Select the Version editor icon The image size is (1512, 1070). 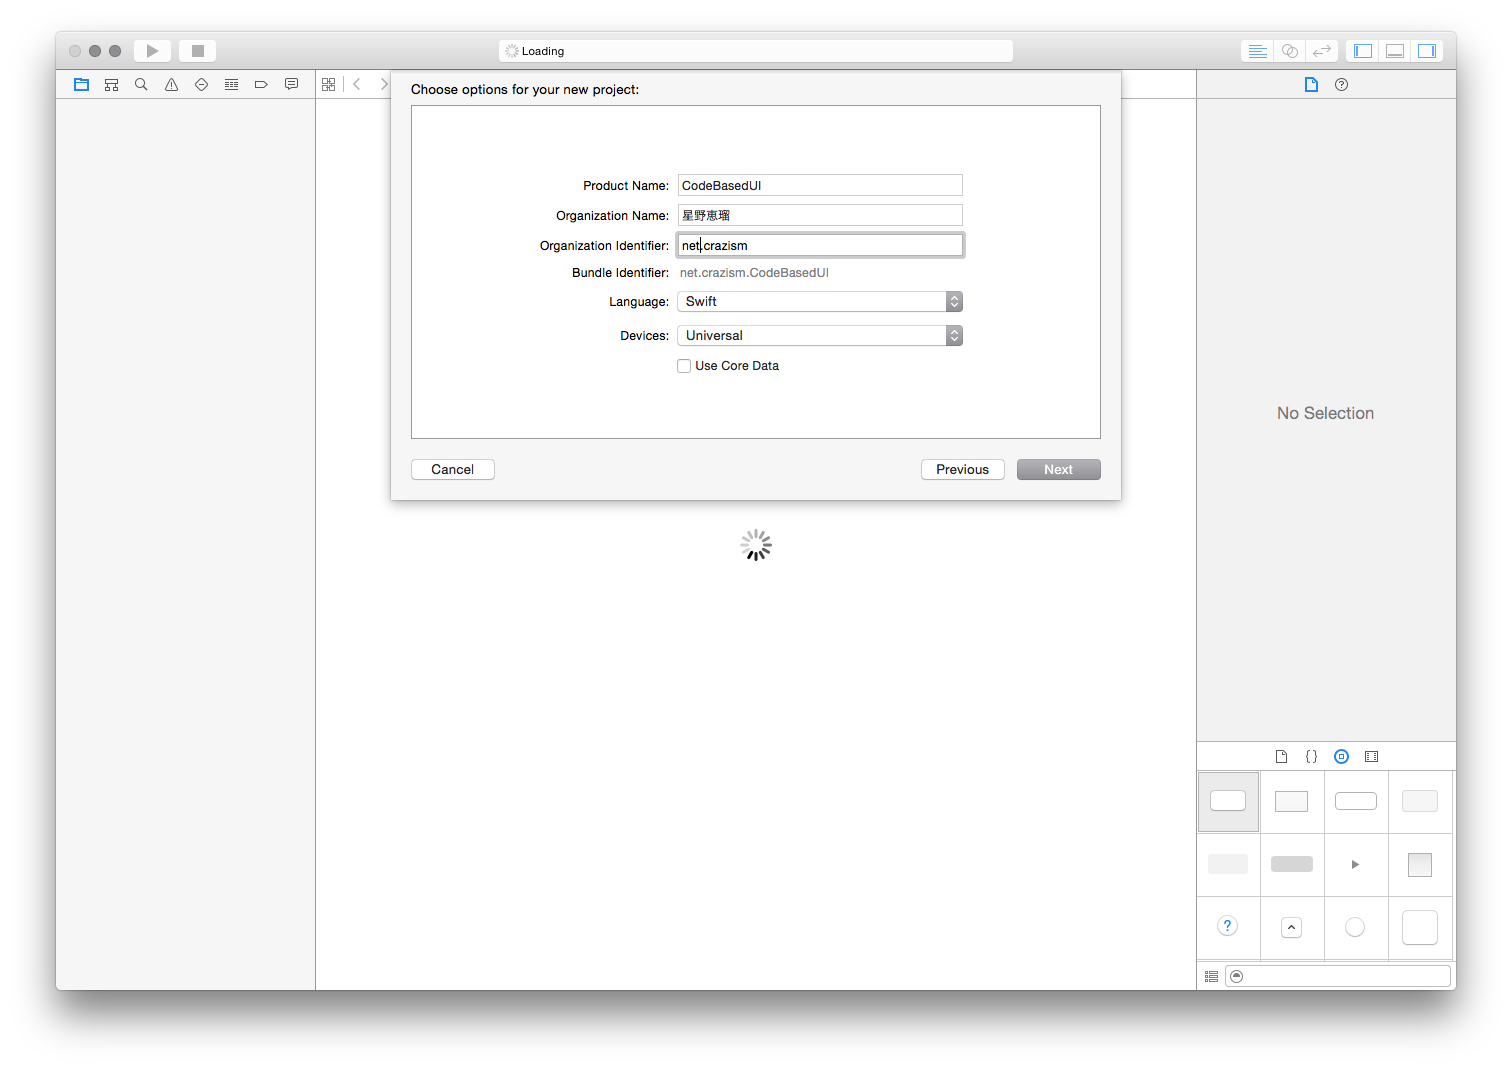(x=1322, y=51)
